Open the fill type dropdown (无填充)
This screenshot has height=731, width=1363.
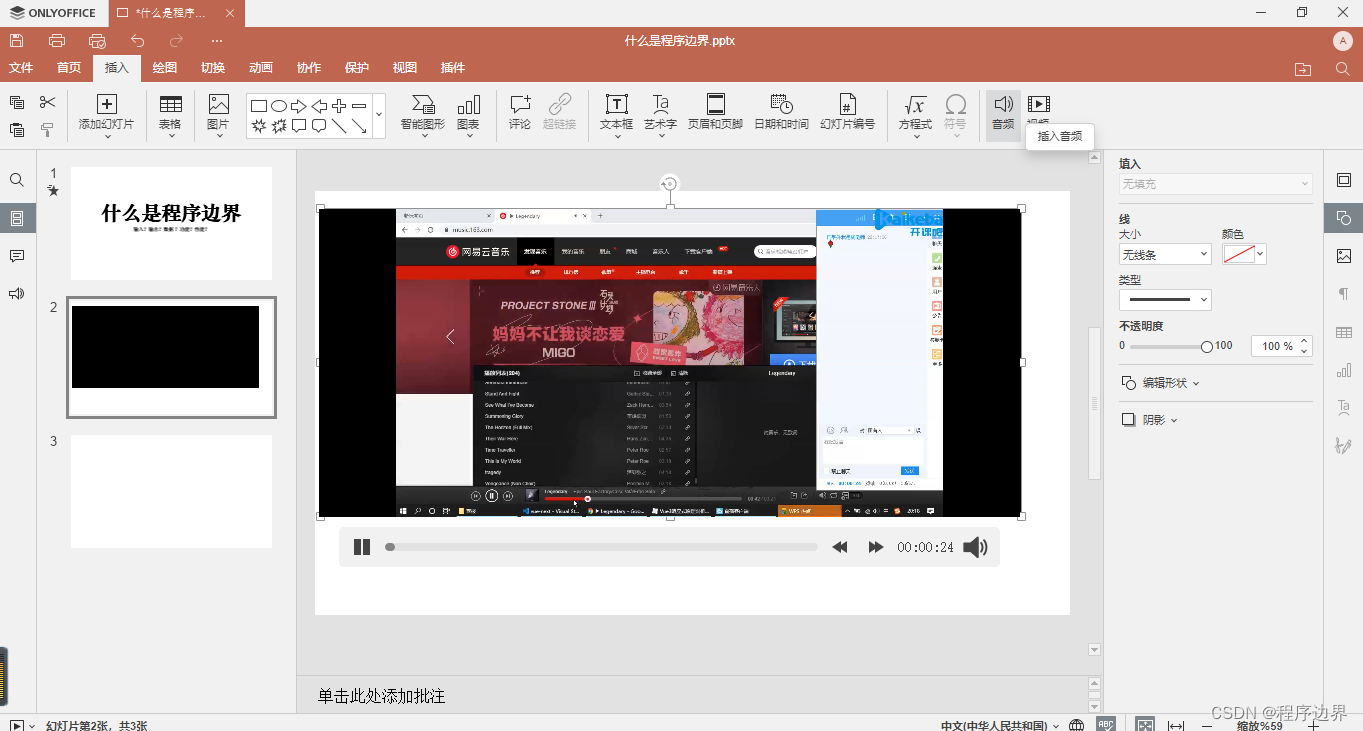click(1215, 184)
